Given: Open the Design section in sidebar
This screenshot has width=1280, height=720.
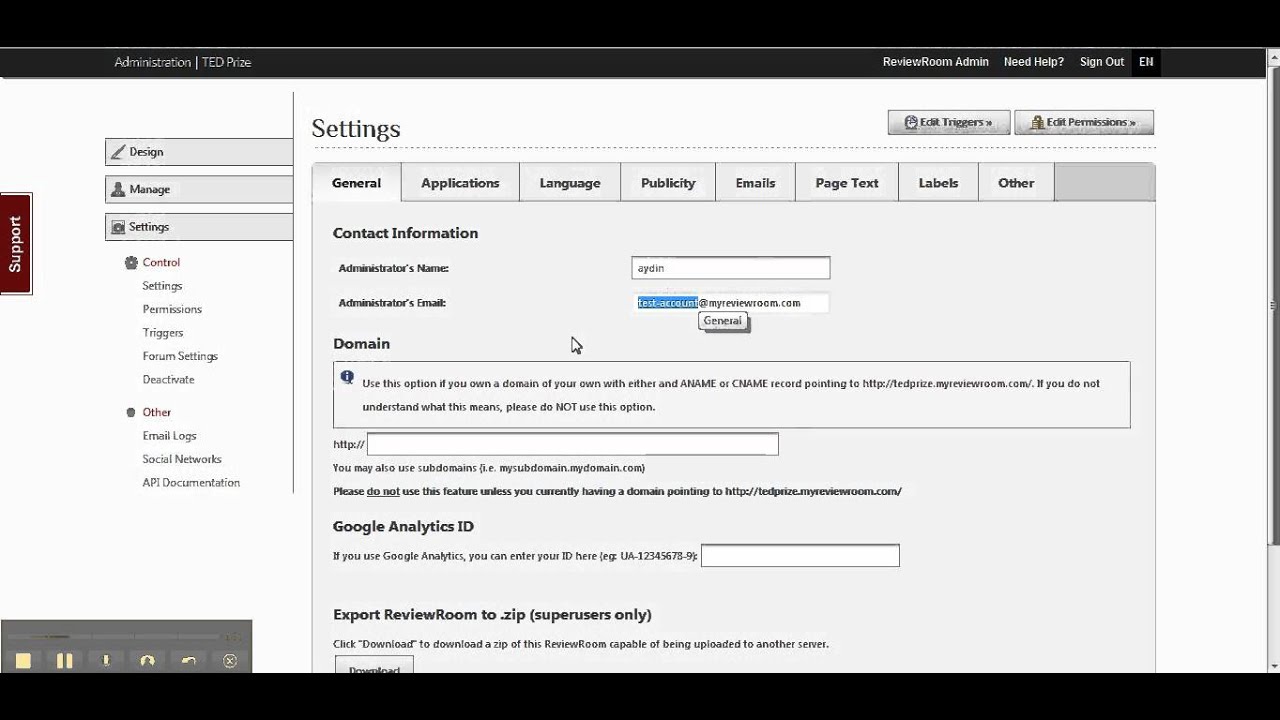Looking at the screenshot, I should (x=199, y=152).
